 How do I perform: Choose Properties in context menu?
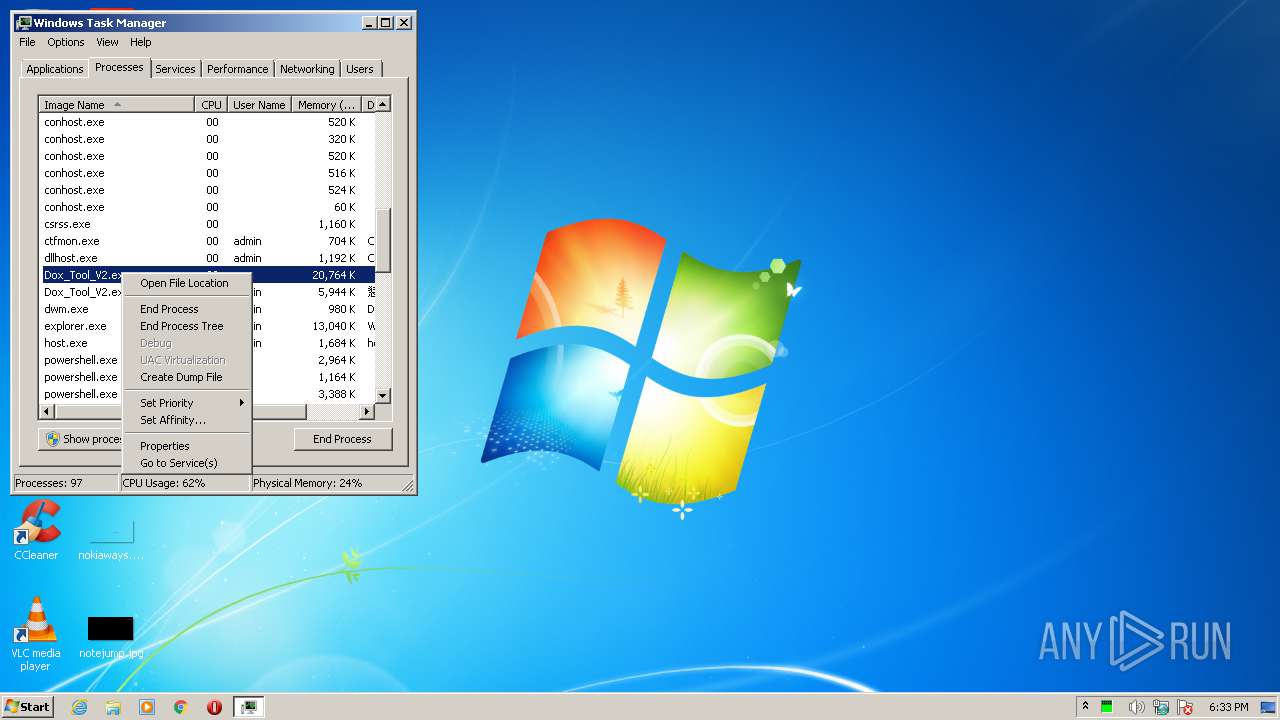[x=186, y=446]
